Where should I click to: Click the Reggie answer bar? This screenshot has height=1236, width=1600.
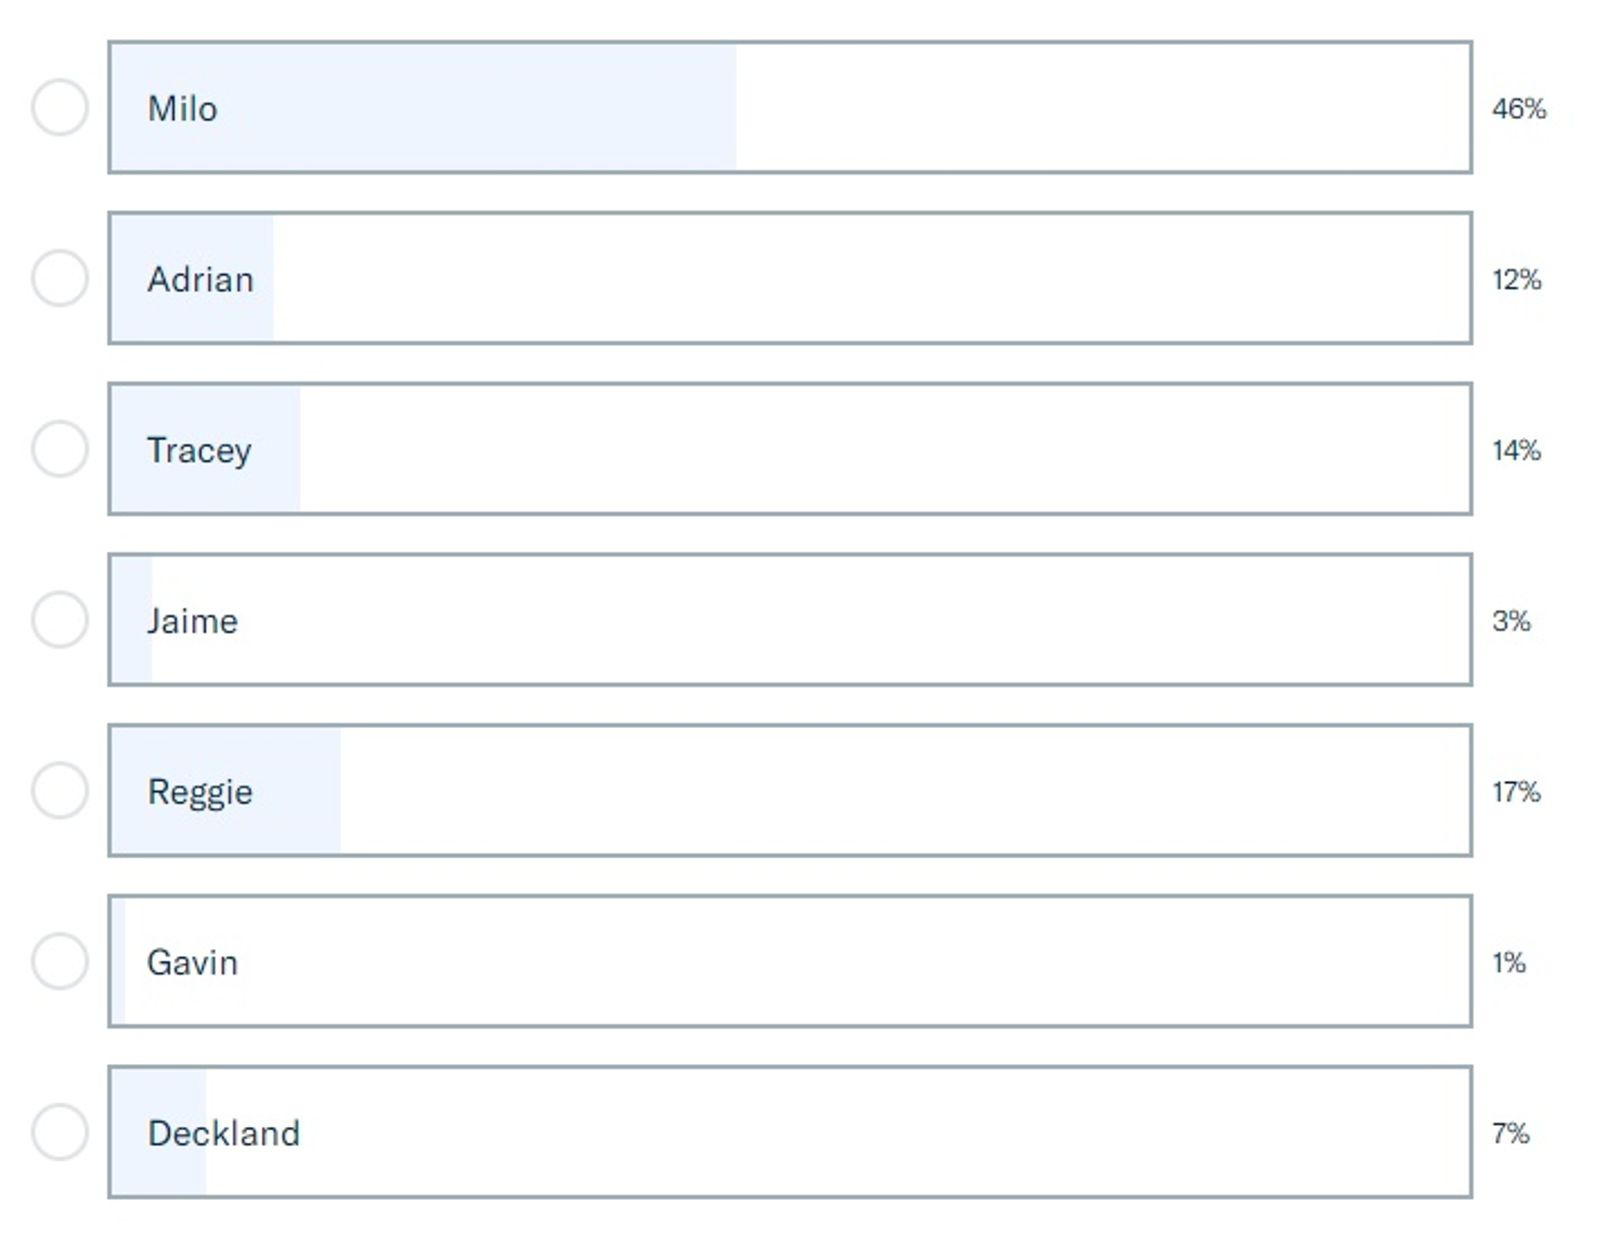pos(790,791)
